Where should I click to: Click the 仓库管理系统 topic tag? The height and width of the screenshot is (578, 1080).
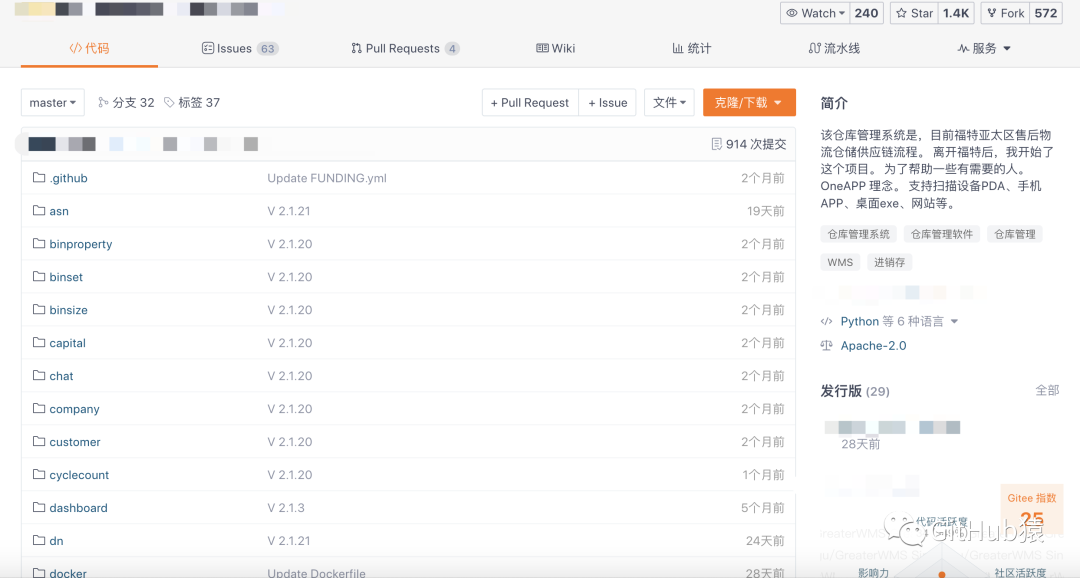click(858, 234)
